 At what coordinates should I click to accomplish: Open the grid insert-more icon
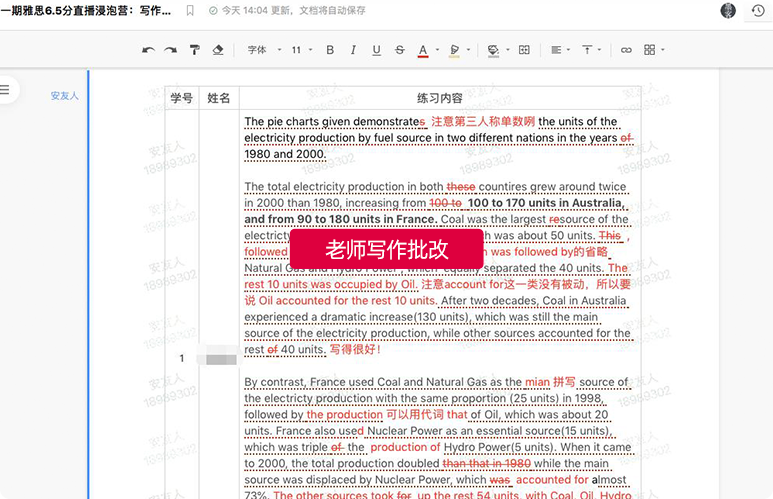[650, 50]
